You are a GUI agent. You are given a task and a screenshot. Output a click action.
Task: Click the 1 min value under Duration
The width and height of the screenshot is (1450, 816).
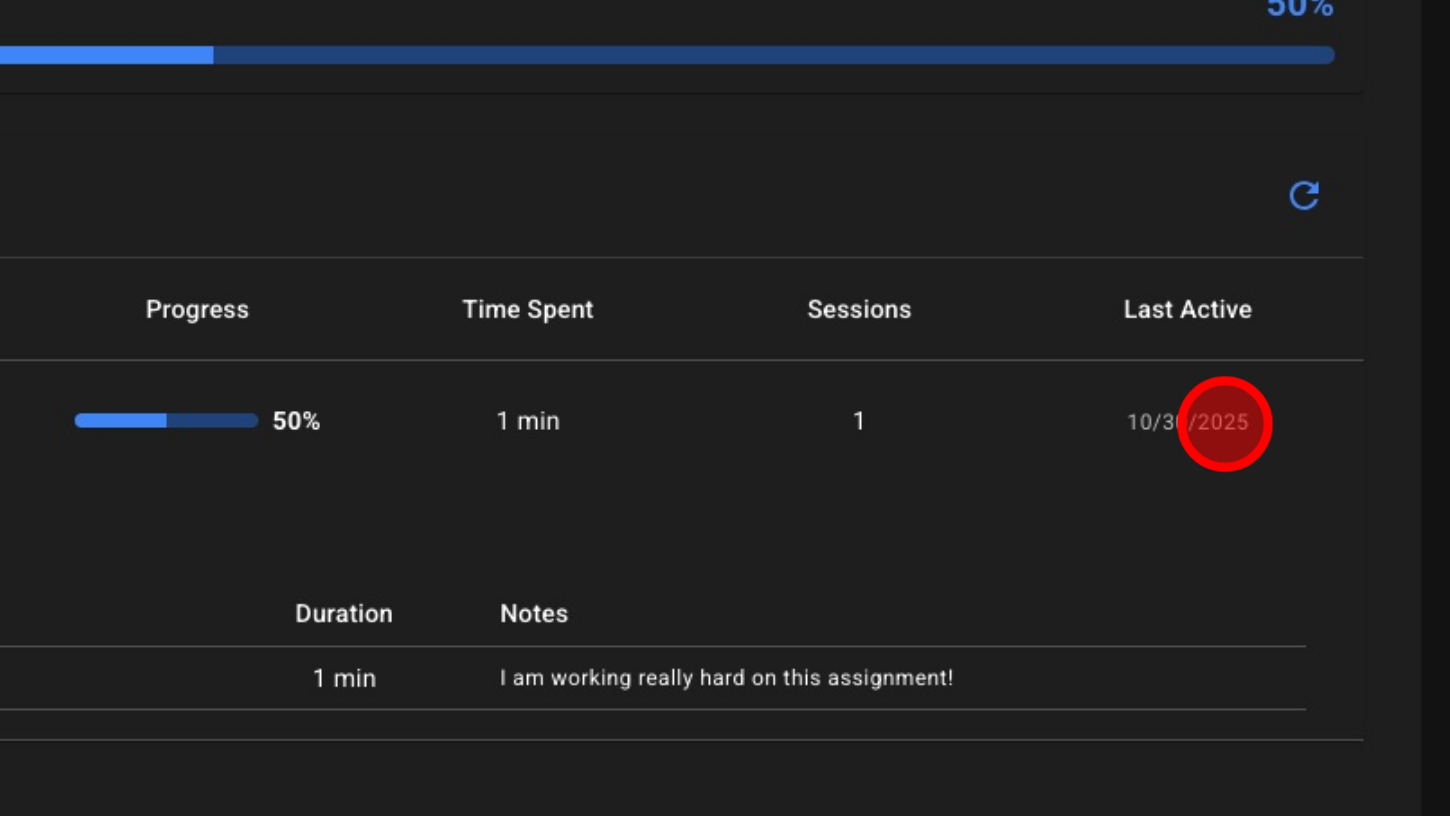pos(344,678)
